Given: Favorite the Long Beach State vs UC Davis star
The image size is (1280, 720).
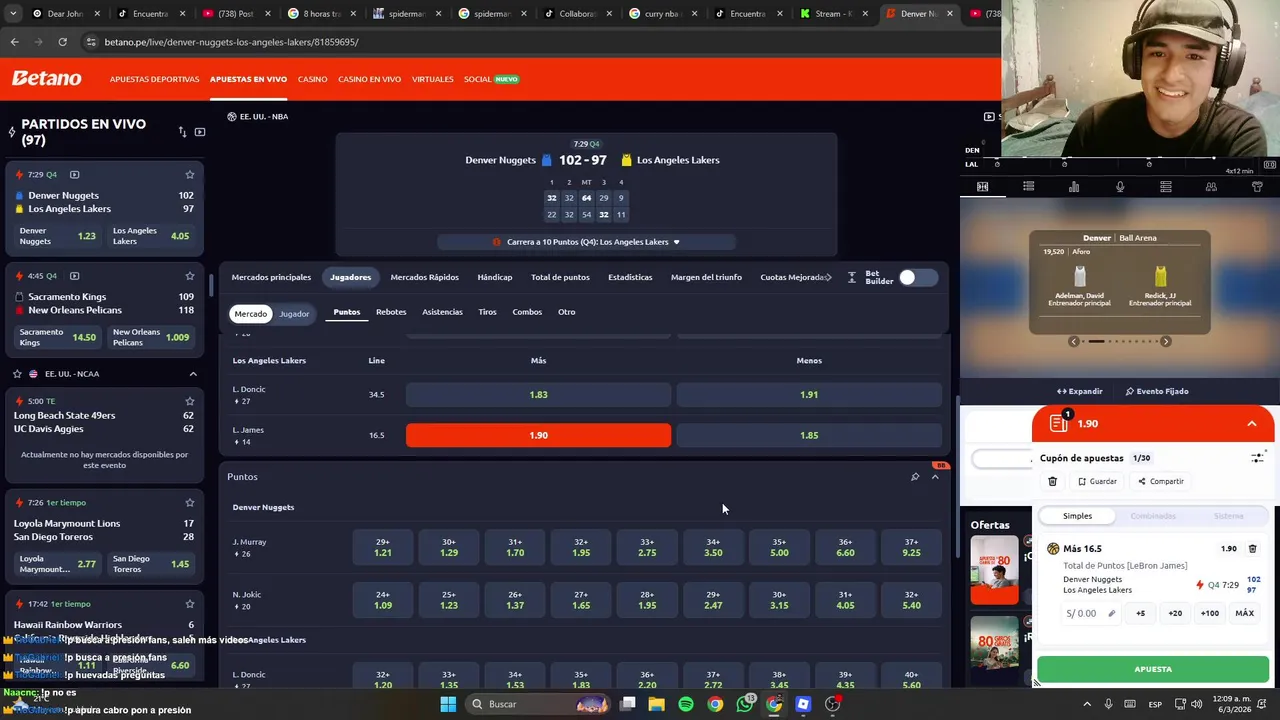Looking at the screenshot, I should coord(189,401).
